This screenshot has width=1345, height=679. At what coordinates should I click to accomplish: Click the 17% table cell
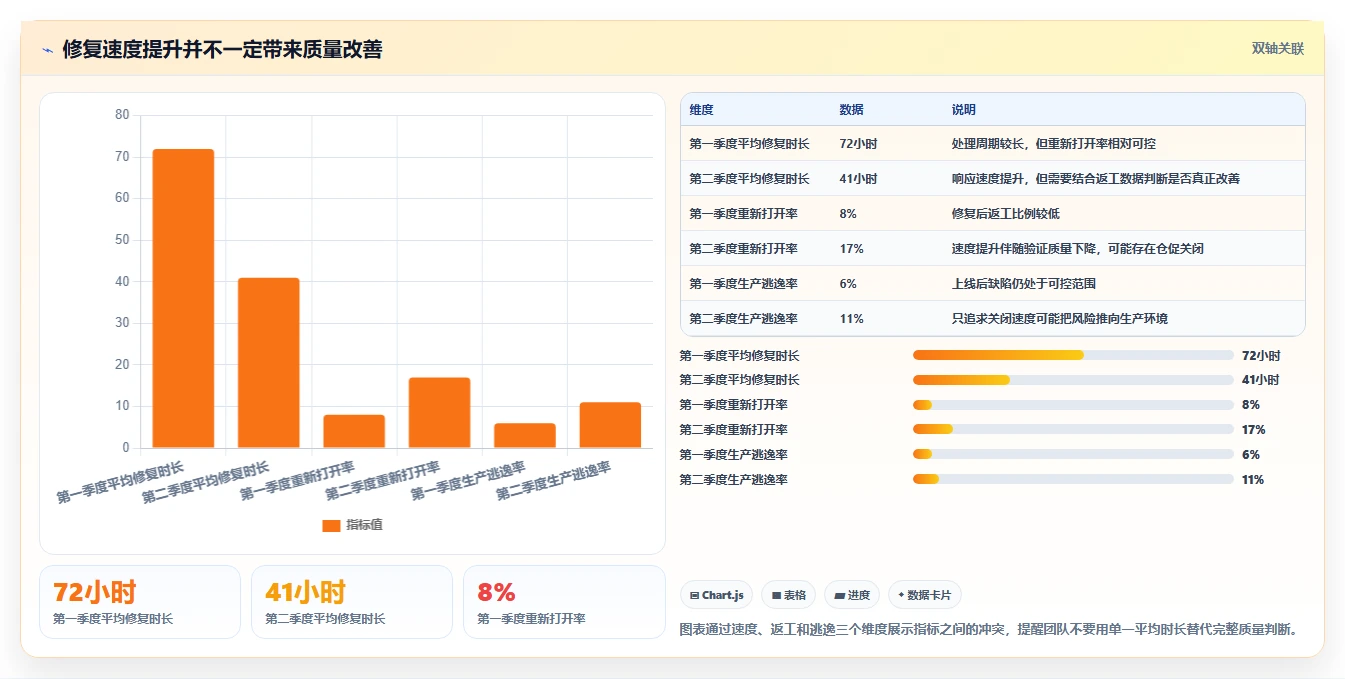pos(851,249)
